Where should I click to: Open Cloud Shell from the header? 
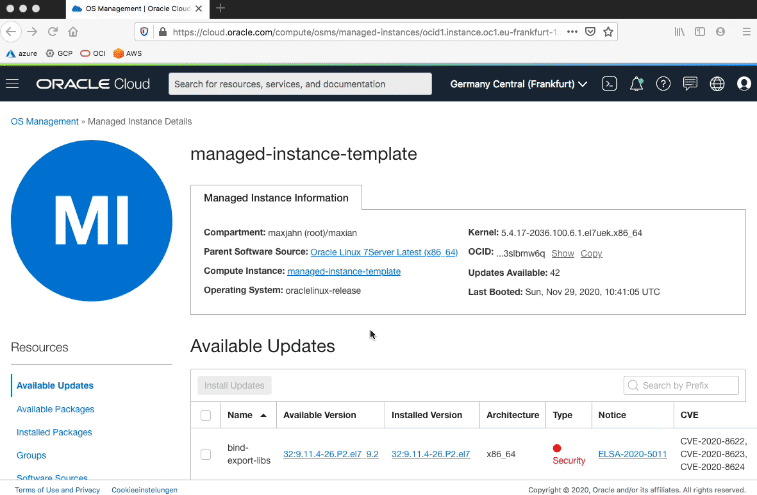coord(609,84)
